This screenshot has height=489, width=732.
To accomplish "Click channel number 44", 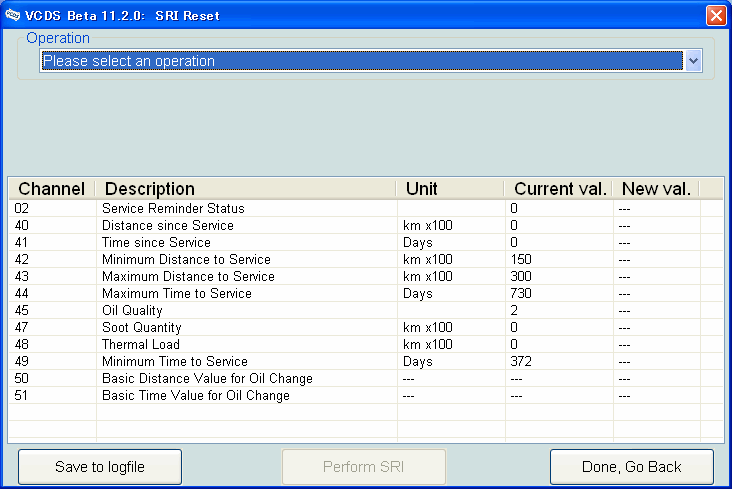I will [x=21, y=293].
